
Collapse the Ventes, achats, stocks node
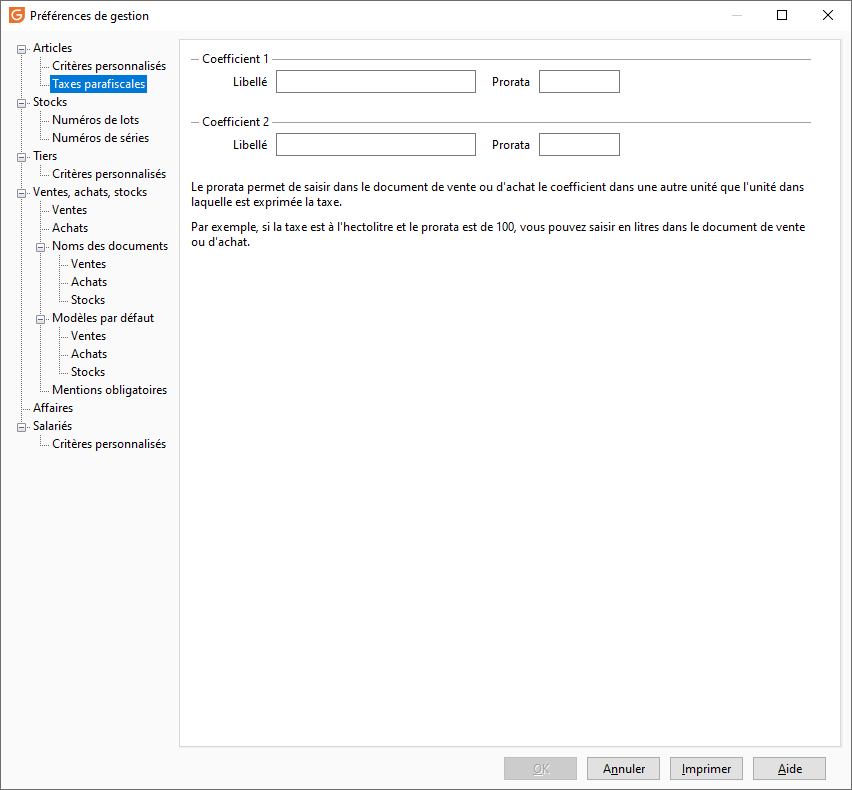pyautogui.click(x=21, y=193)
